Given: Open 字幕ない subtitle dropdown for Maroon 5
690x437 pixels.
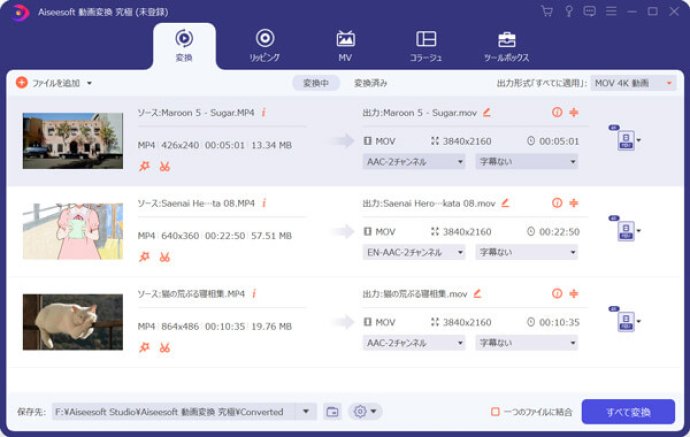Looking at the screenshot, I should [x=526, y=162].
